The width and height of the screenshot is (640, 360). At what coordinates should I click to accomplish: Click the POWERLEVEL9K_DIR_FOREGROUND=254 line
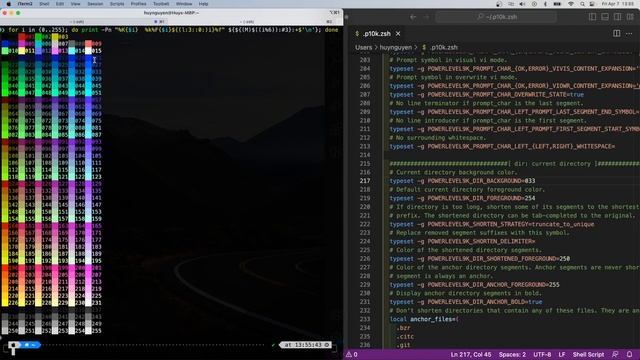coord(462,198)
